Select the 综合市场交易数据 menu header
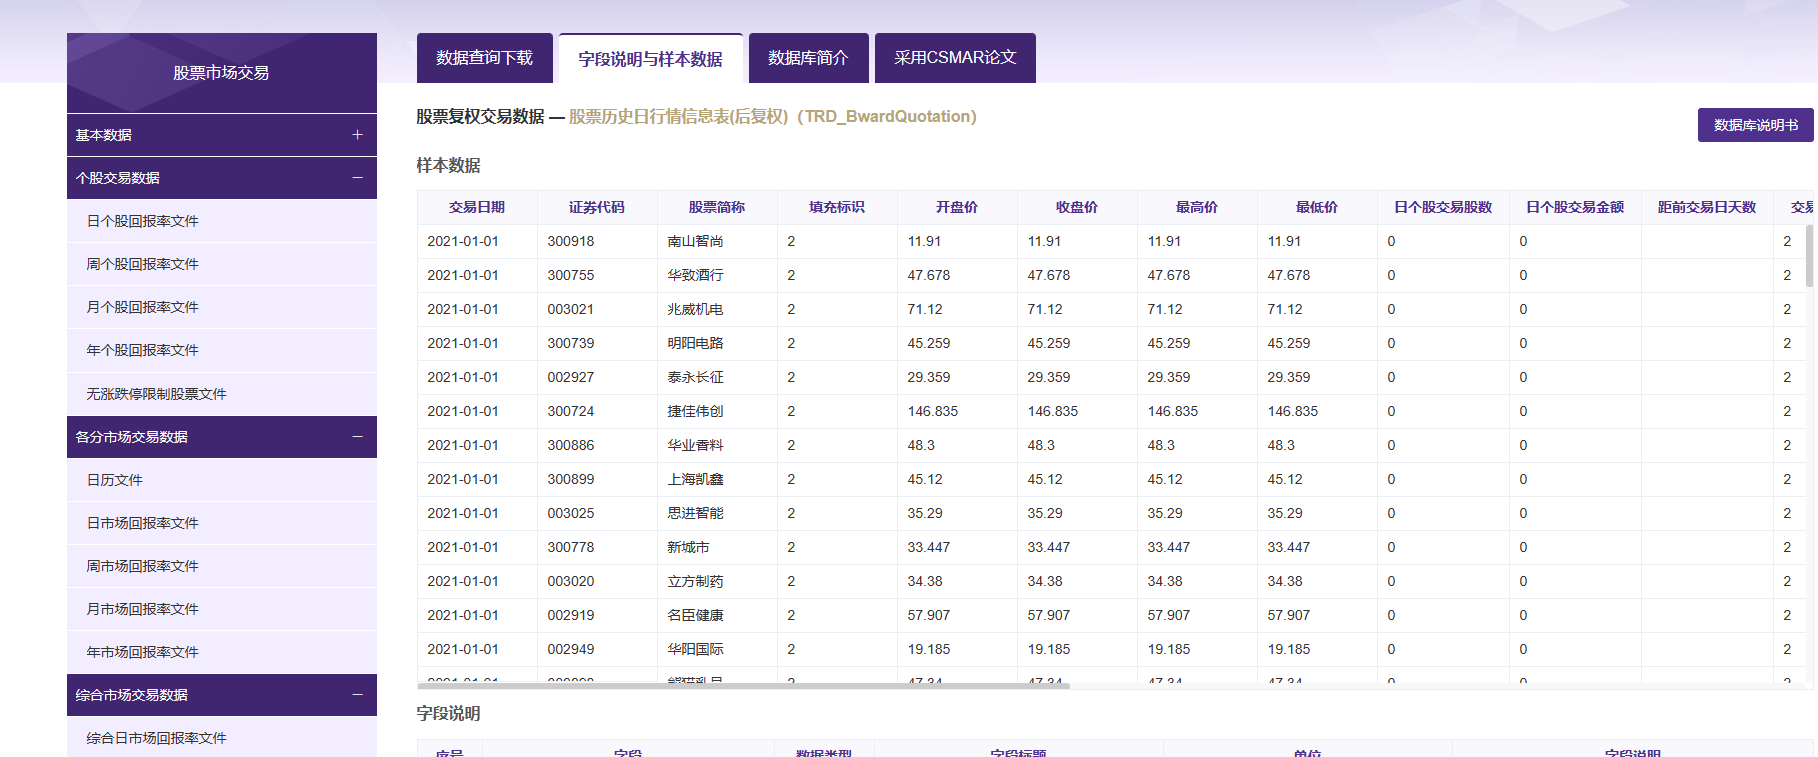 (222, 695)
